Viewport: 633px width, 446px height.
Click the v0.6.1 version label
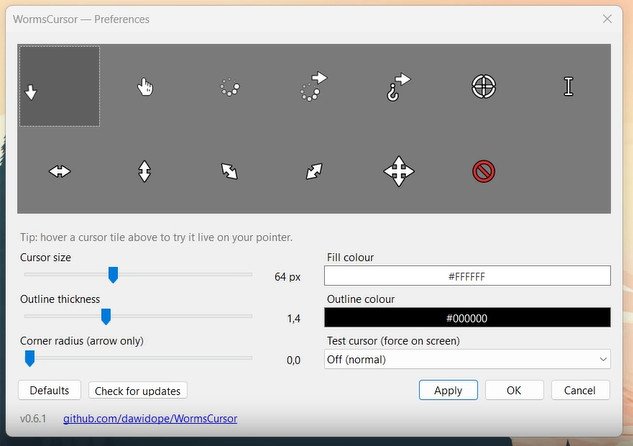point(33,419)
